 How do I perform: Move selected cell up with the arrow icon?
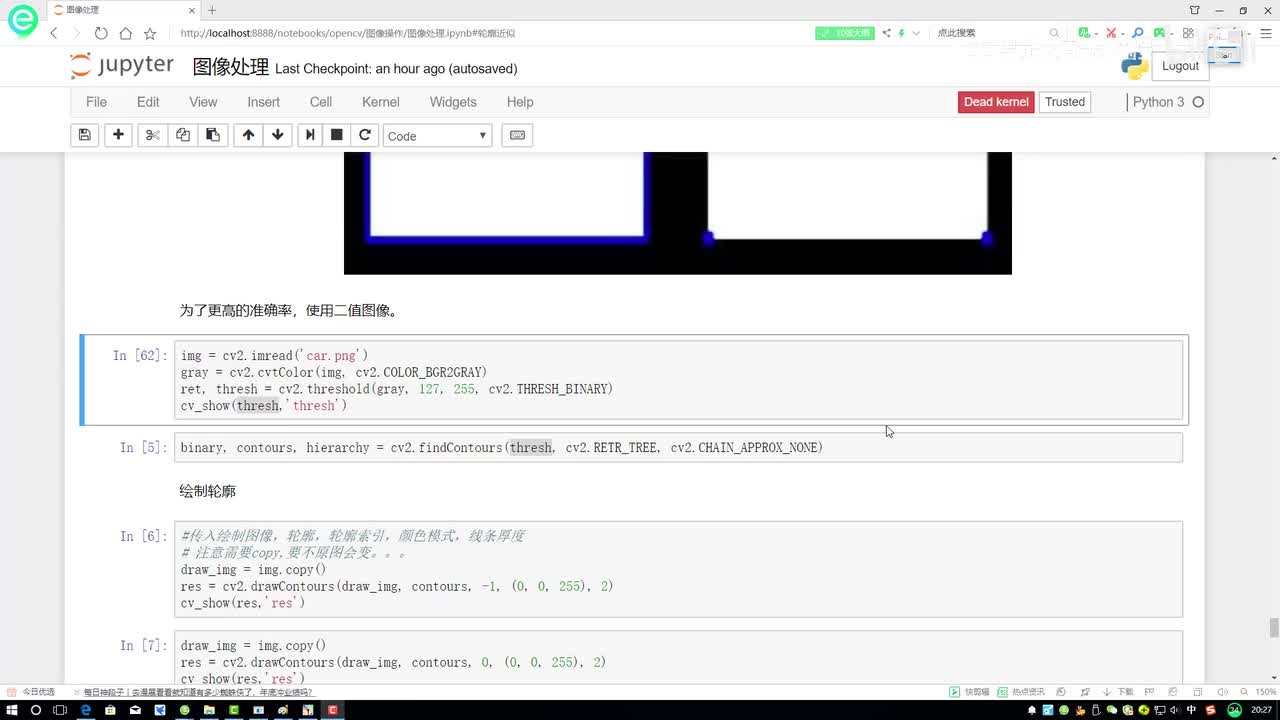coord(248,135)
